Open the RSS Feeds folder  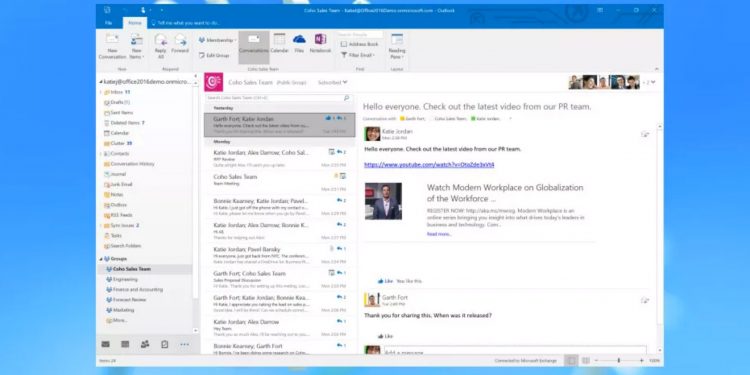(x=118, y=215)
